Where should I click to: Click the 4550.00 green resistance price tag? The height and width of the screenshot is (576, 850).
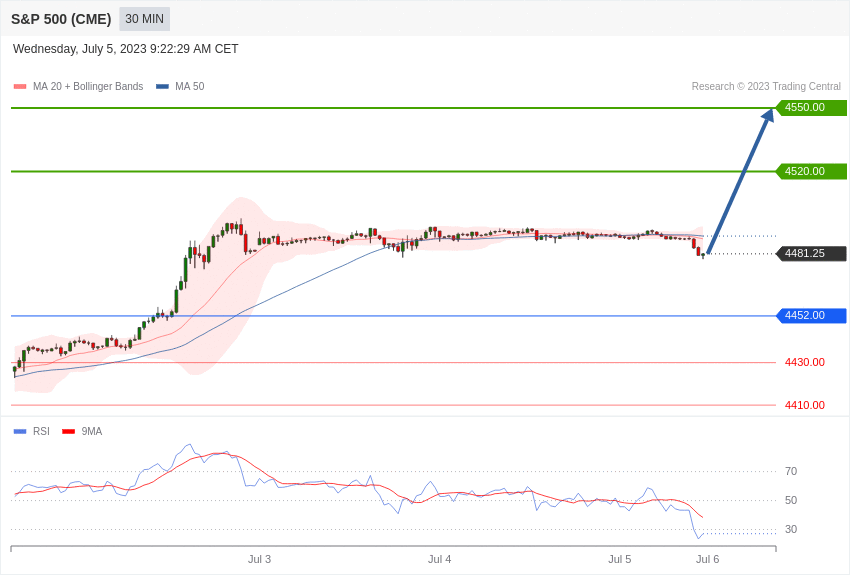(811, 108)
